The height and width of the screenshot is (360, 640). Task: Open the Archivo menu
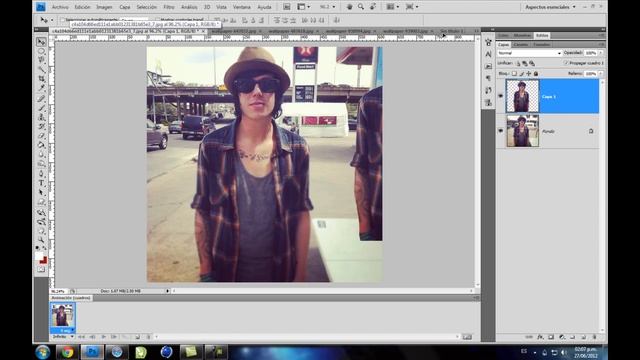[60, 7]
